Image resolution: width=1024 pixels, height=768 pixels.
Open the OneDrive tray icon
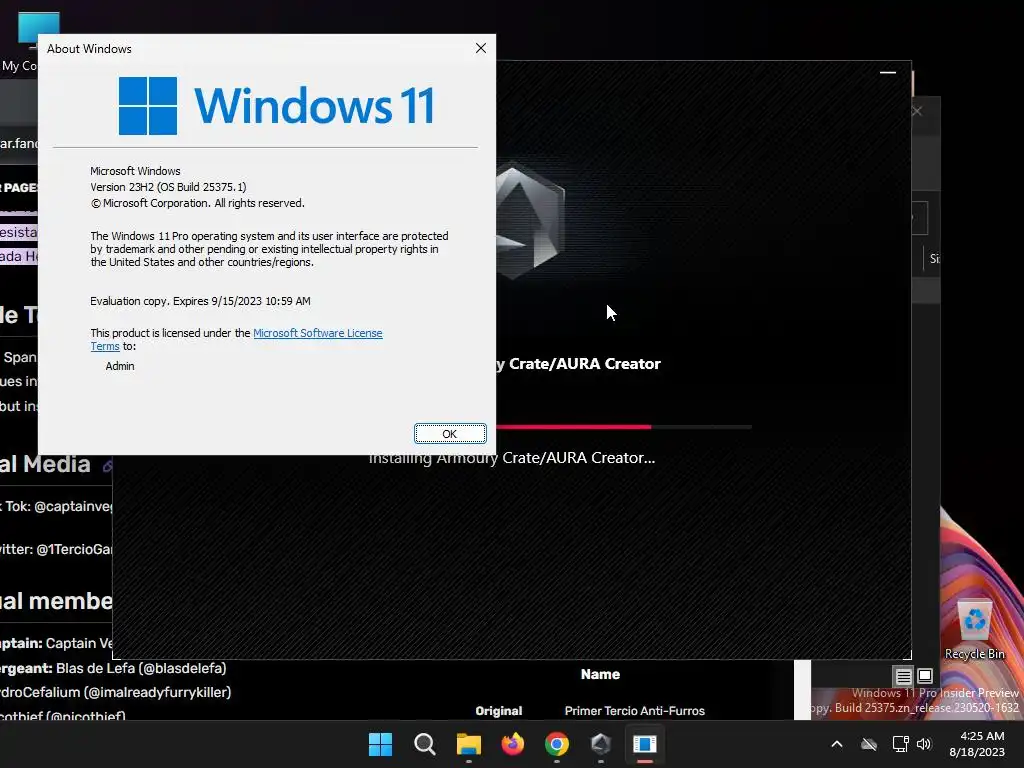pyautogui.click(x=869, y=744)
